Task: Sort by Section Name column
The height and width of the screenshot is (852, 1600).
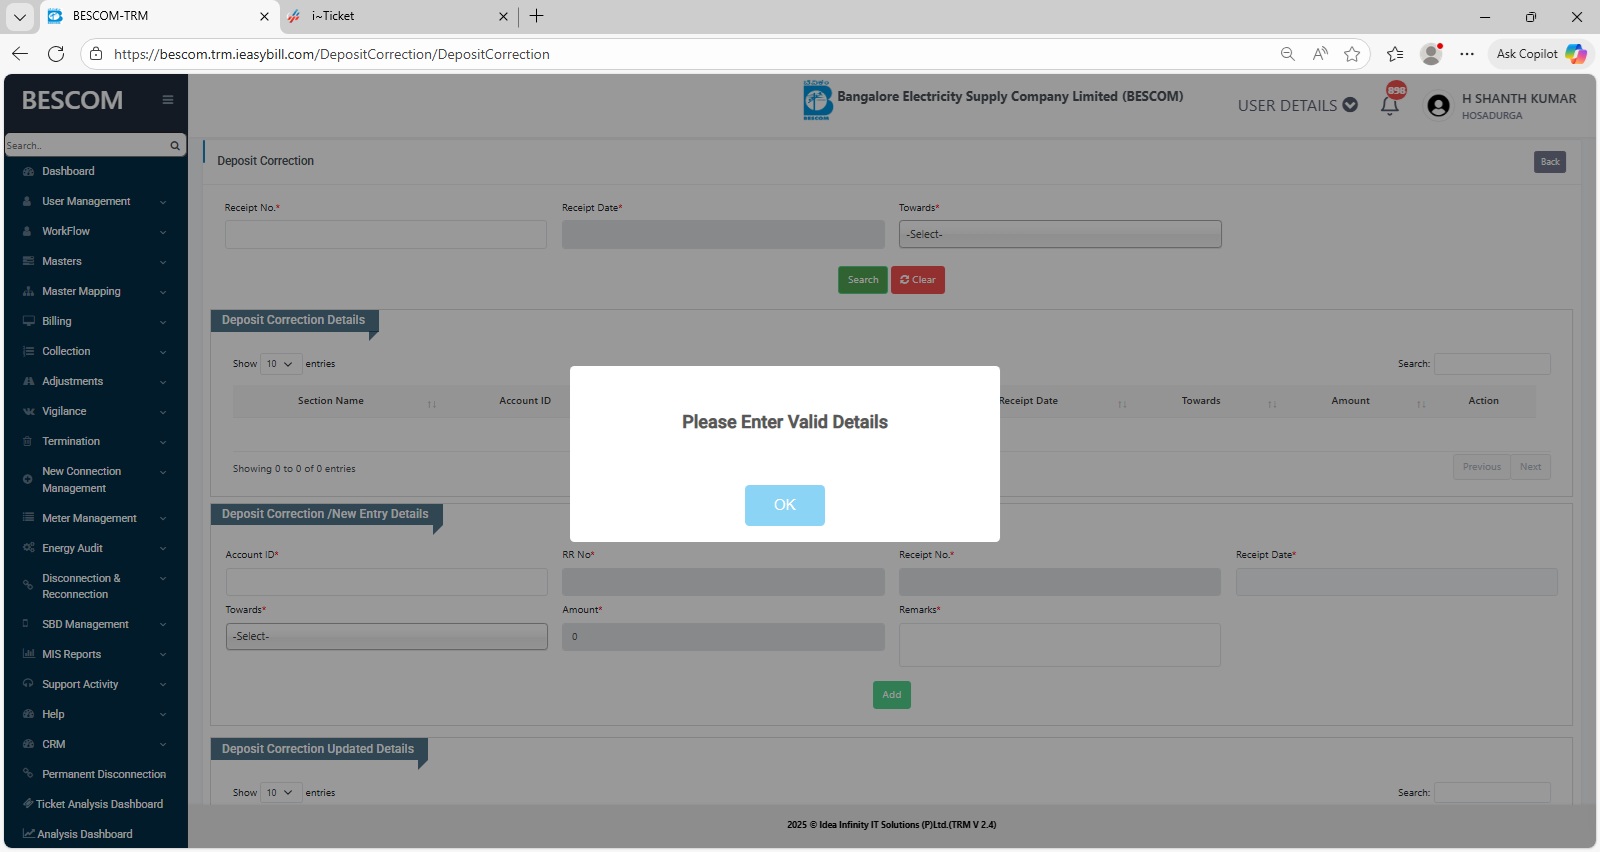Action: point(330,401)
